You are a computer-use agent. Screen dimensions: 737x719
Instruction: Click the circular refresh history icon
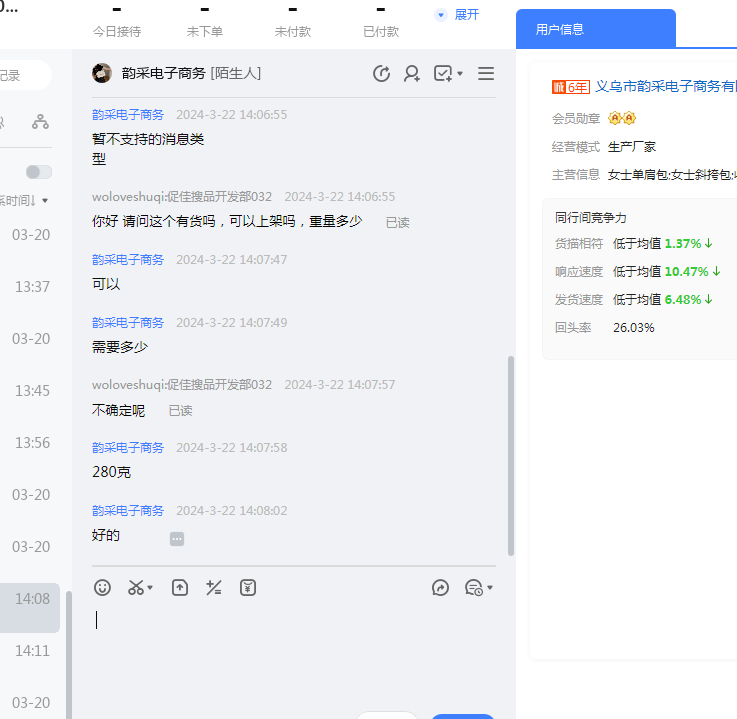click(381, 73)
